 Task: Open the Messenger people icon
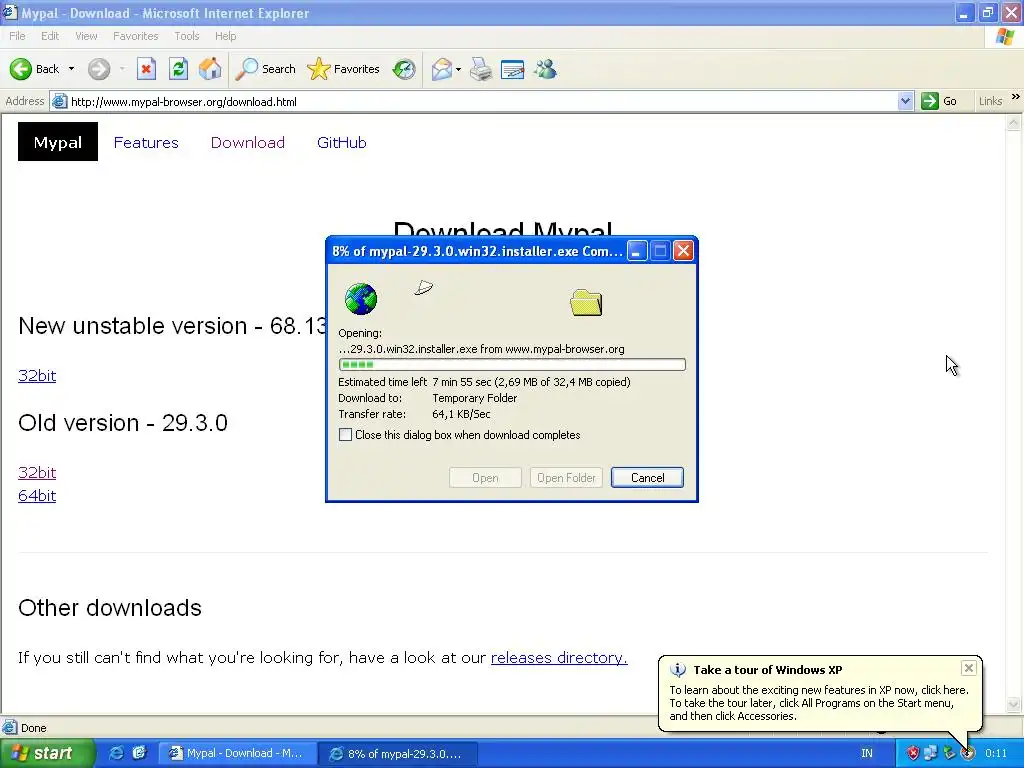545,69
